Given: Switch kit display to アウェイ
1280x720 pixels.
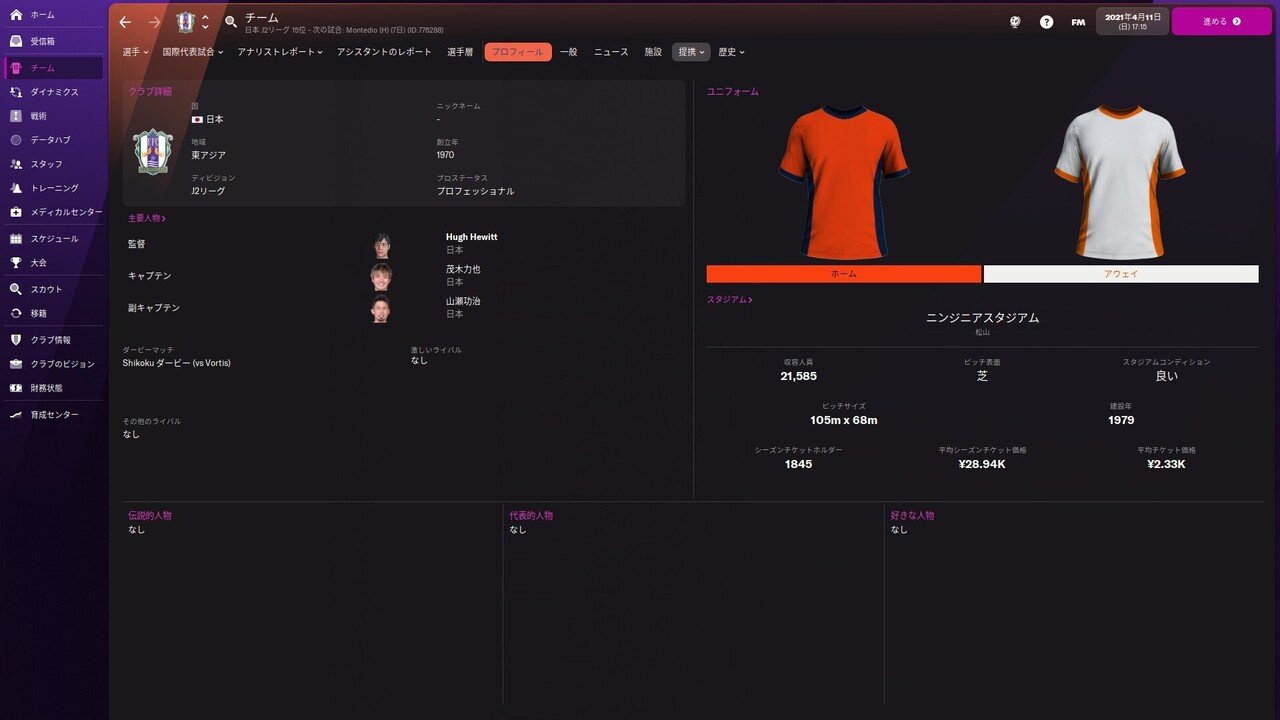Looking at the screenshot, I should [x=1121, y=273].
